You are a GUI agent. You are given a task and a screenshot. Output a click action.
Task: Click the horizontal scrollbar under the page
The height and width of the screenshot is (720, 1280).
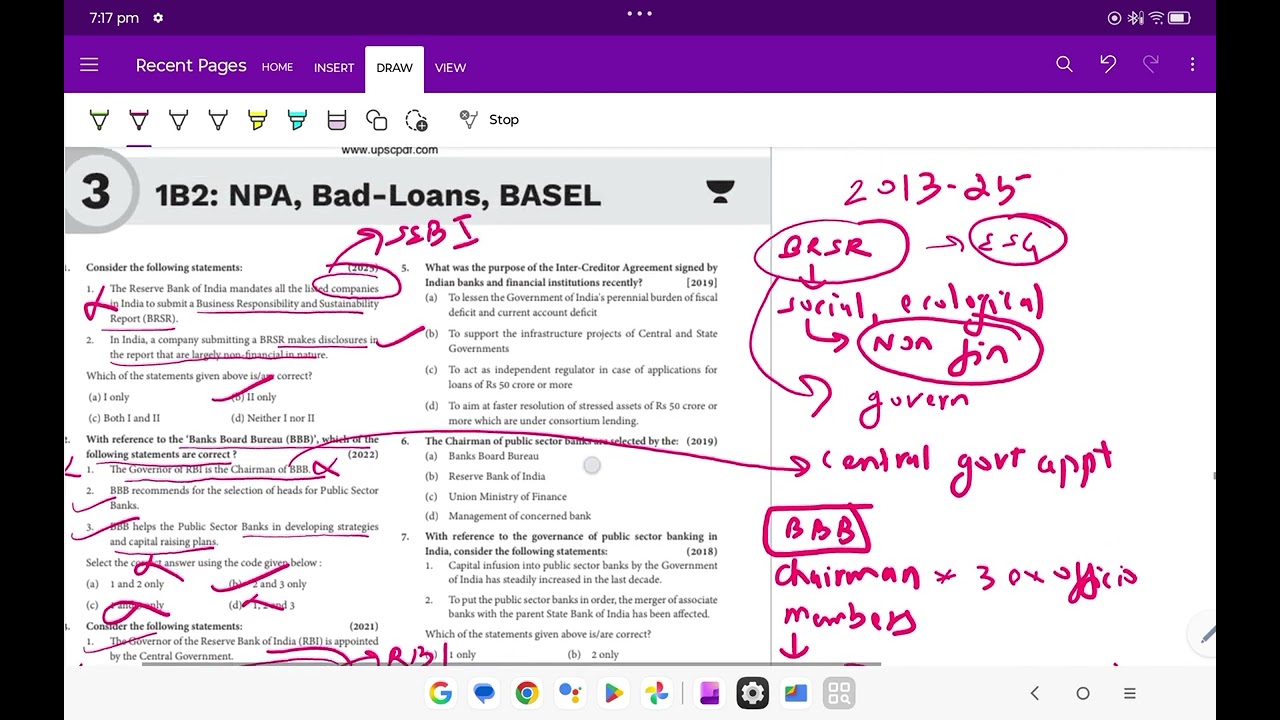coord(511,663)
